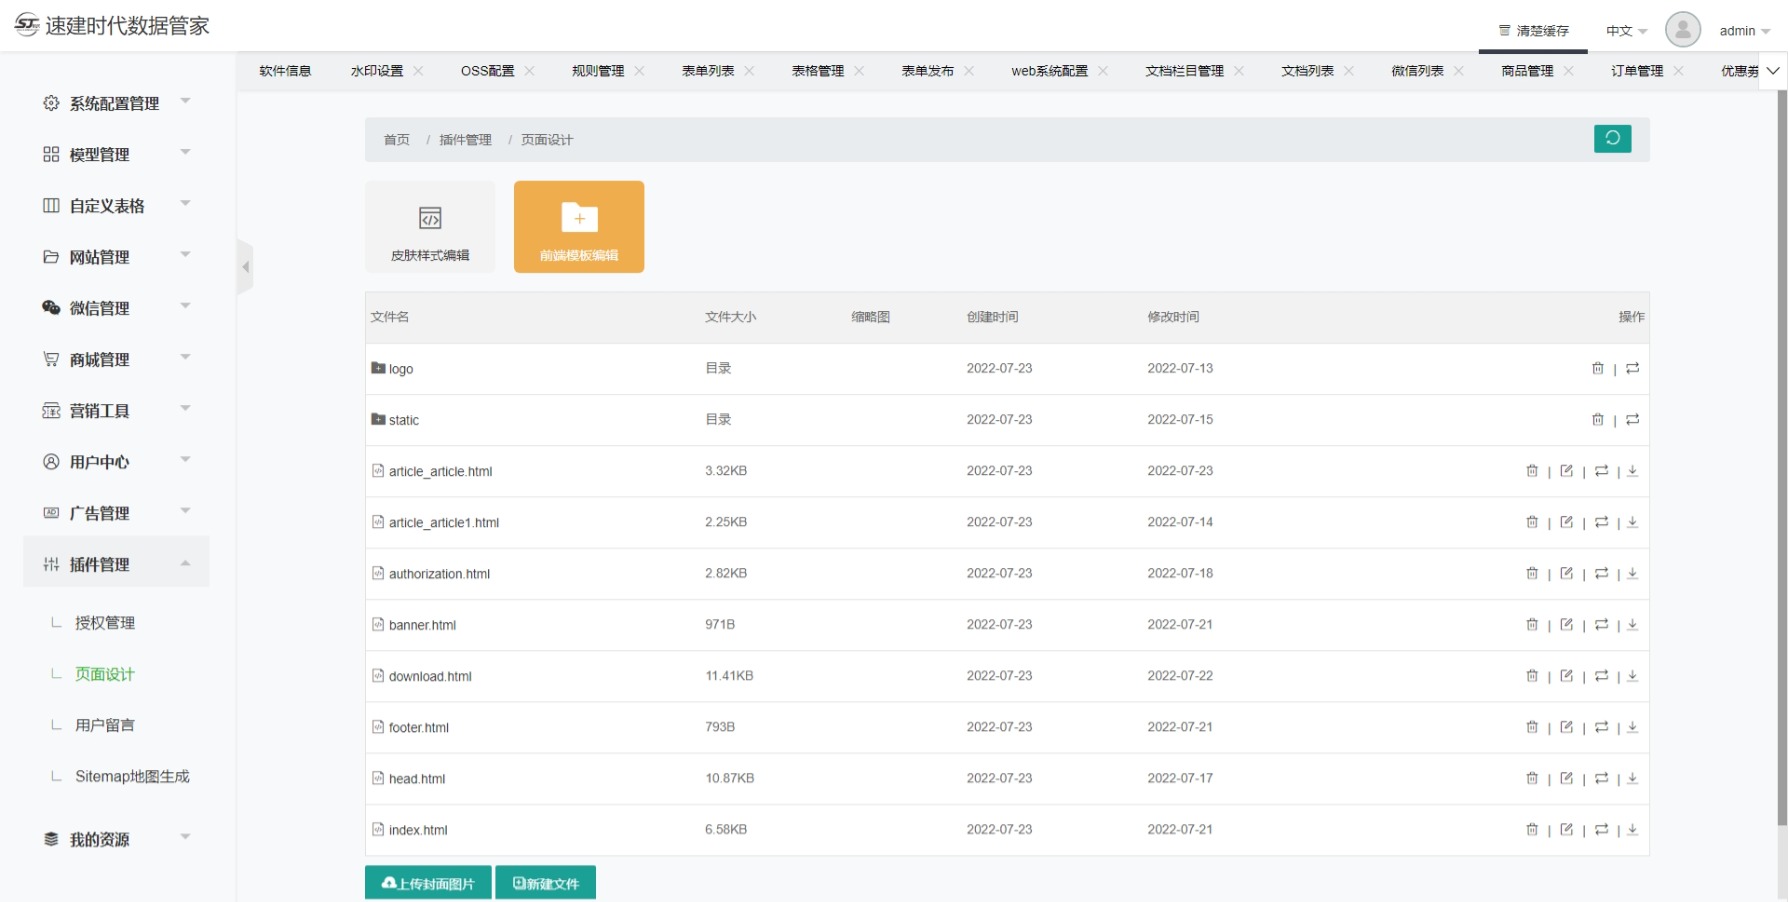Expand 模型管理 sidebar menu

coord(116,154)
